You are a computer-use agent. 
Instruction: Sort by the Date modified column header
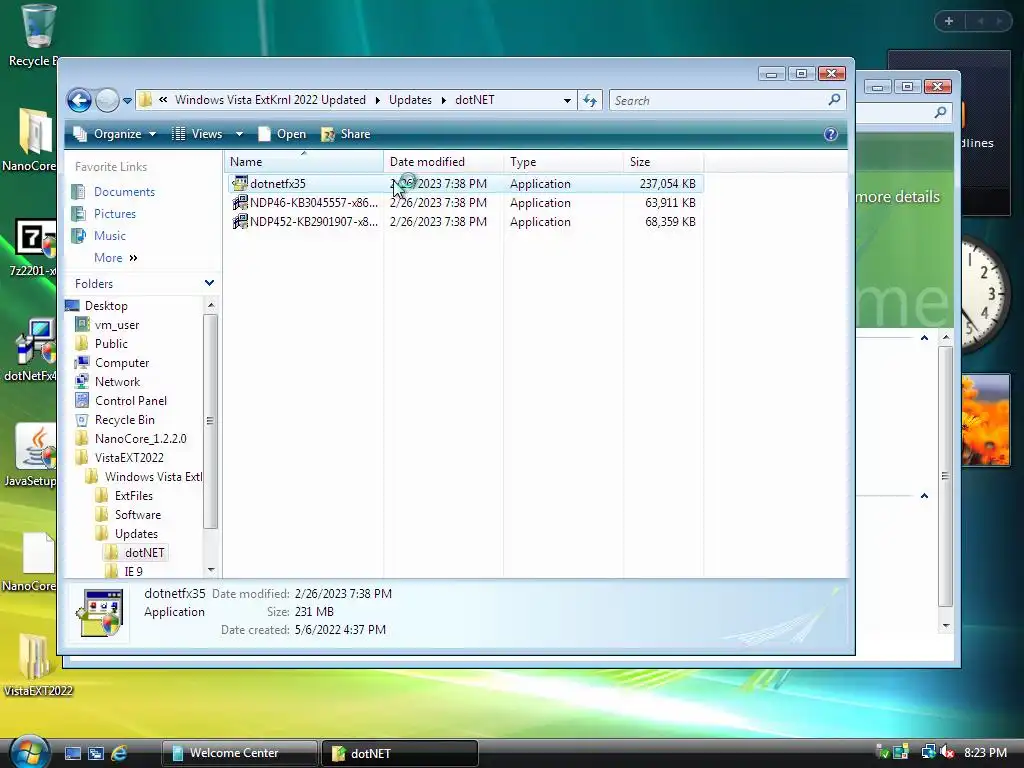click(x=443, y=162)
